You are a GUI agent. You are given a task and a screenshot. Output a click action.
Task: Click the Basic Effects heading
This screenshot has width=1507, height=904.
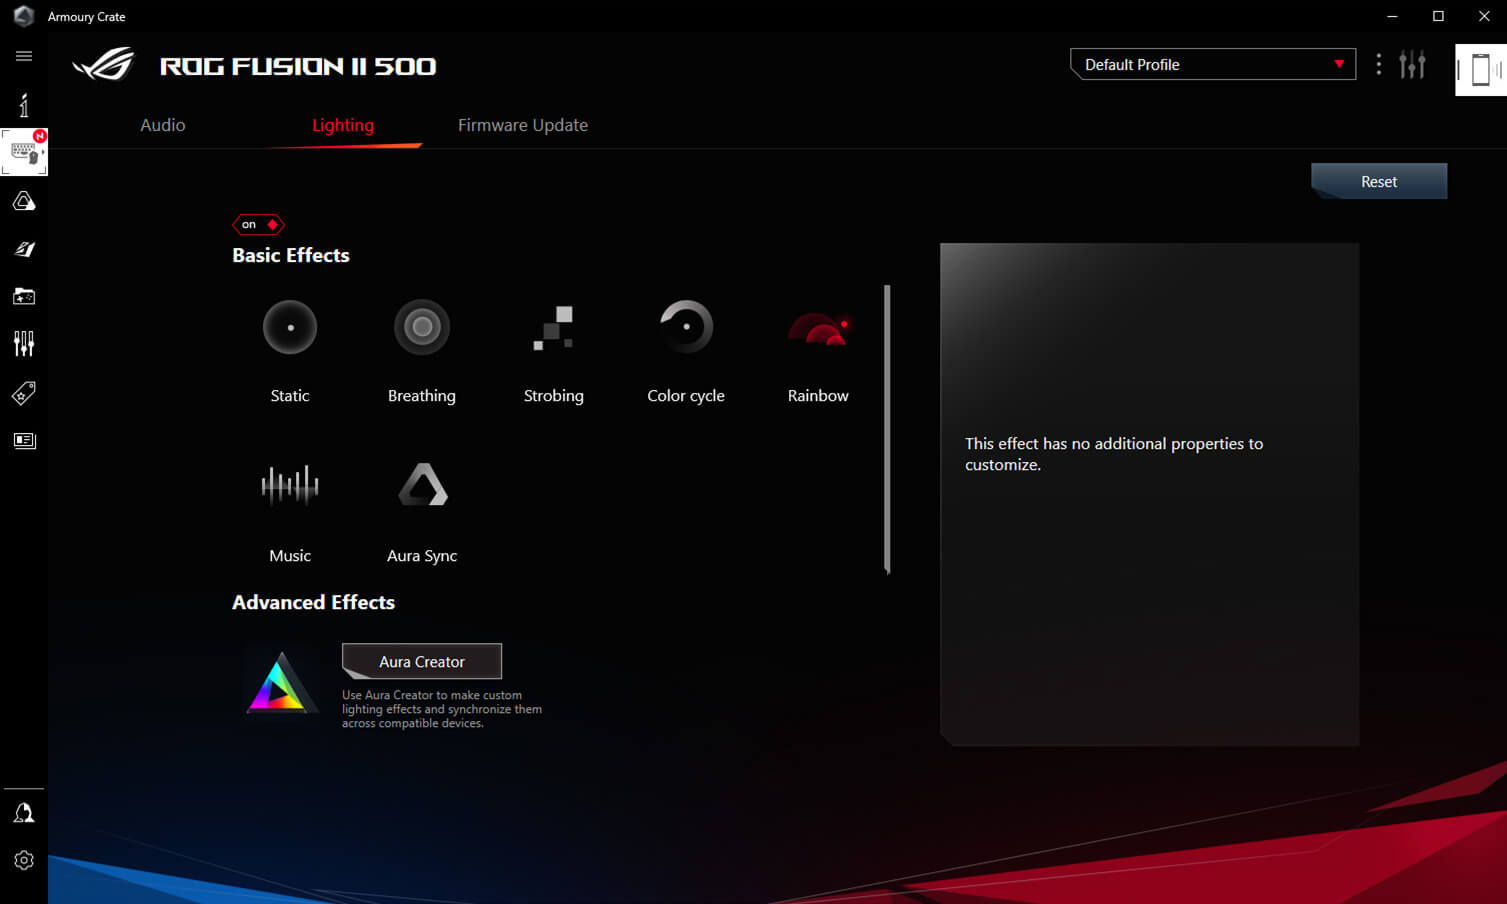291,255
